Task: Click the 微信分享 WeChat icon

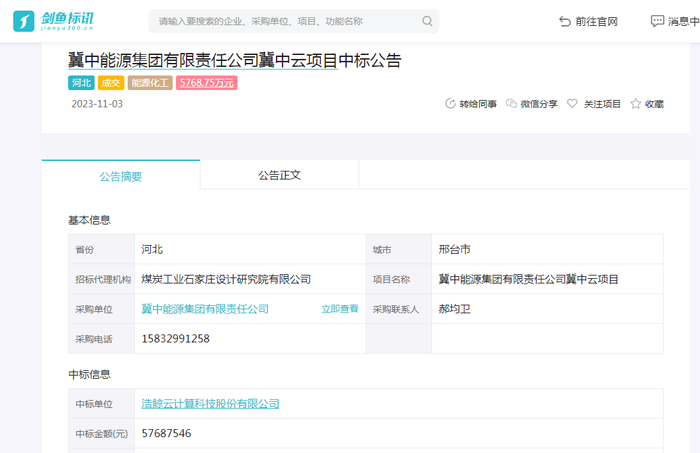Action: (511, 104)
